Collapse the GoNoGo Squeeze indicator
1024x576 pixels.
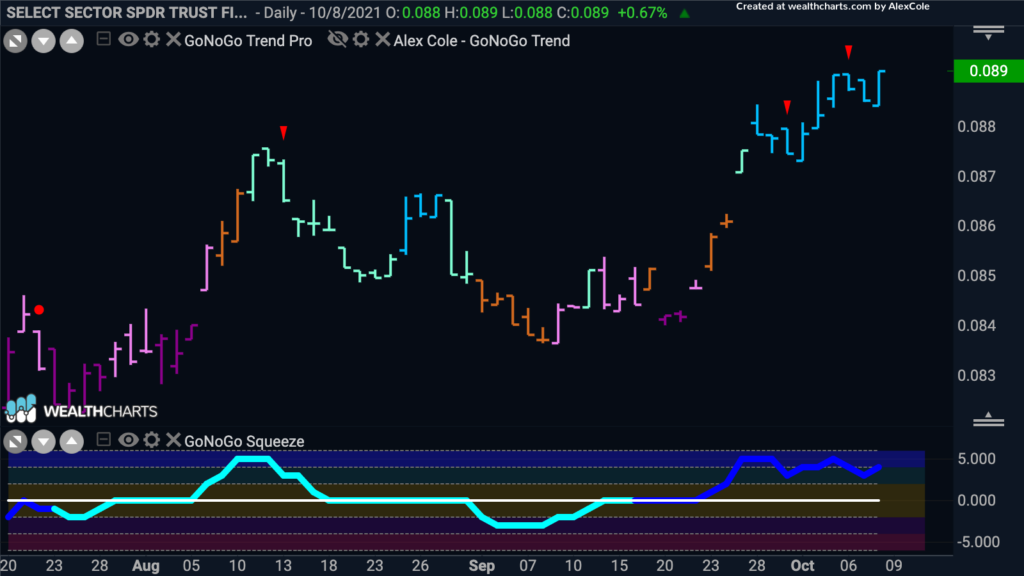tap(103, 440)
